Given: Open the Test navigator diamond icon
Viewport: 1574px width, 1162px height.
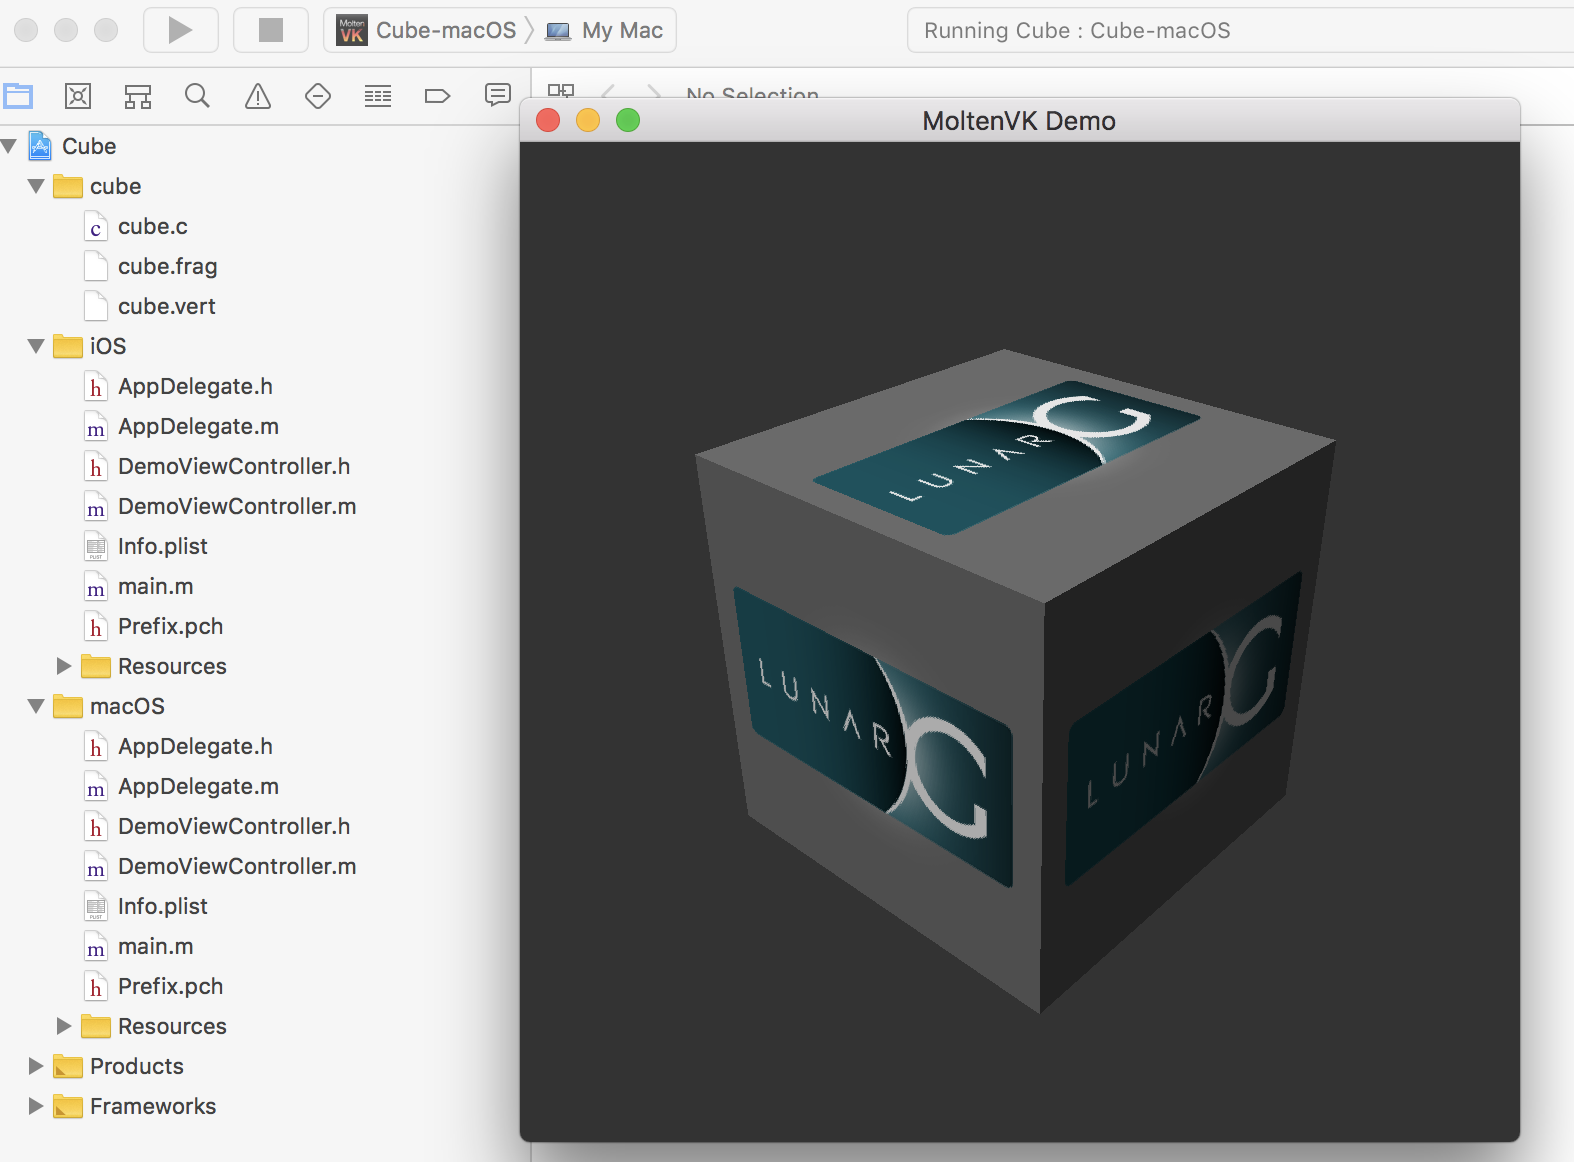Looking at the screenshot, I should tap(318, 96).
